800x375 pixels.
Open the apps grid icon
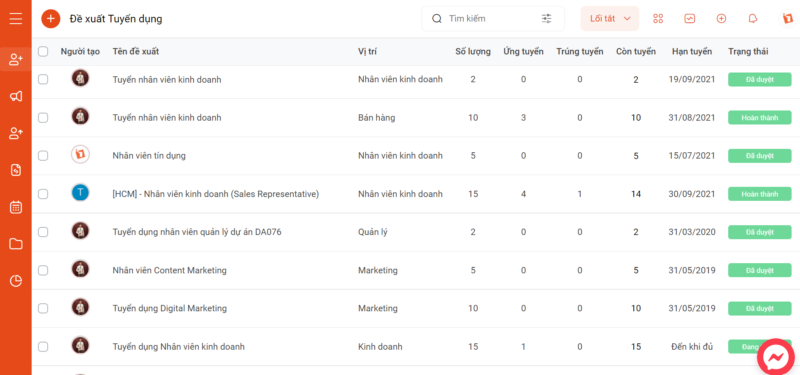[658, 19]
